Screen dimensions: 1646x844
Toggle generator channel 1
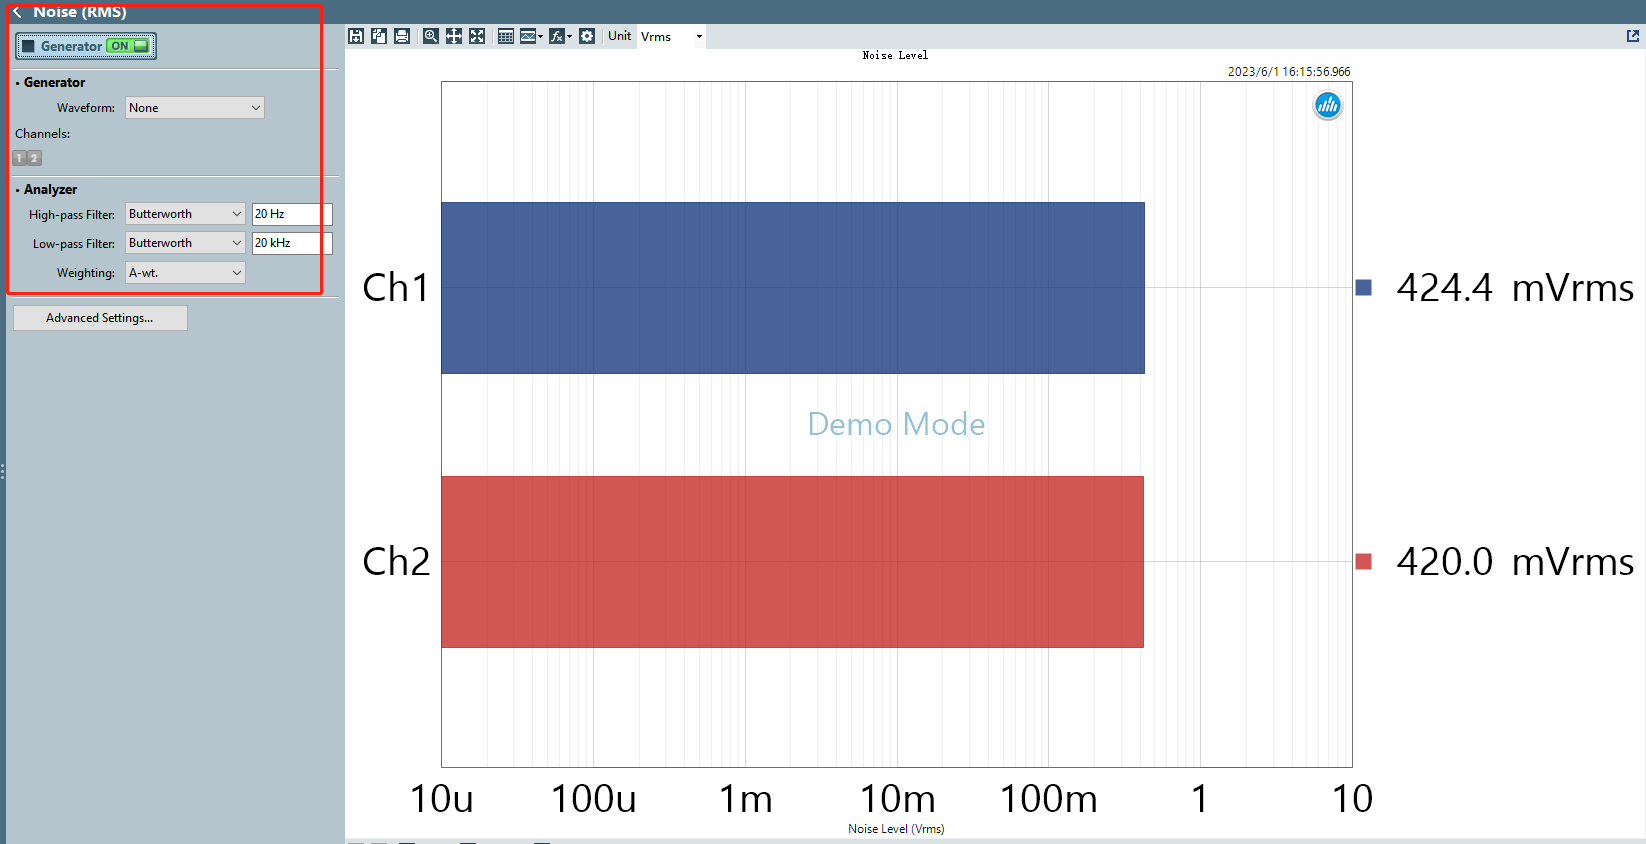pos(19,158)
